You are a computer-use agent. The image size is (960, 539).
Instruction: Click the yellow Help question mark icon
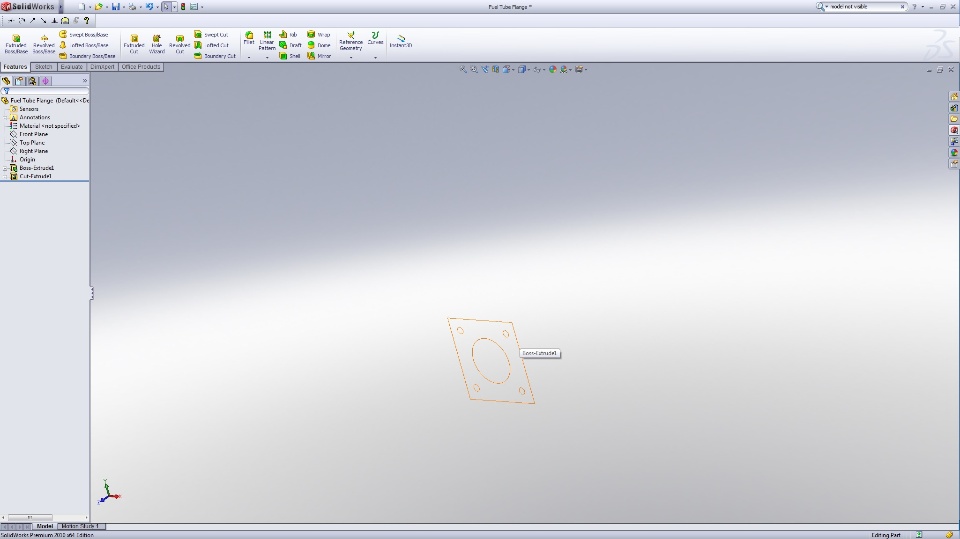coord(87,20)
